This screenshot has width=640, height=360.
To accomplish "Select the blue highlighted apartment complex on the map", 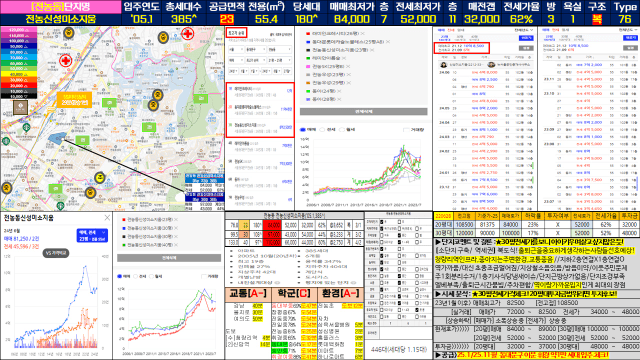I will pos(57,138).
